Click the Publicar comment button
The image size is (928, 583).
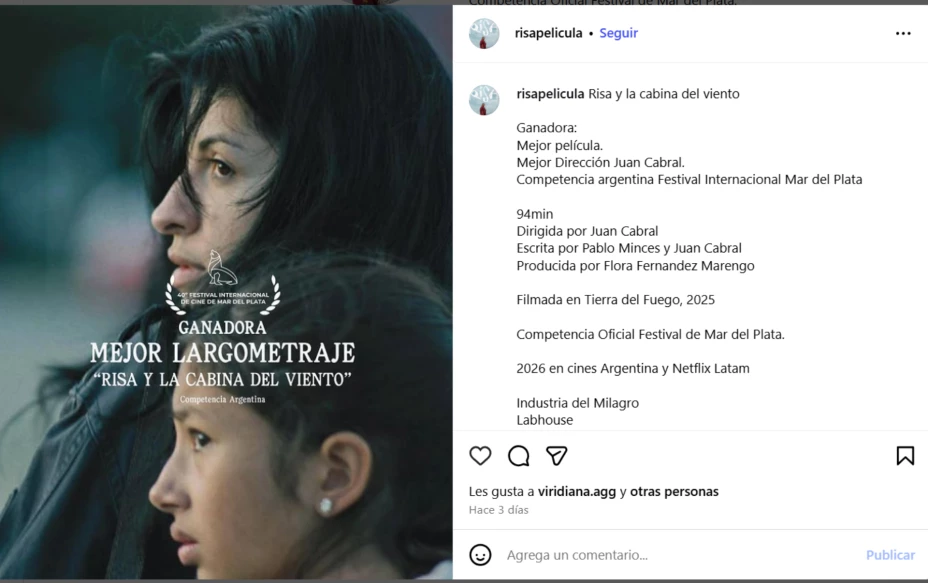click(x=890, y=555)
